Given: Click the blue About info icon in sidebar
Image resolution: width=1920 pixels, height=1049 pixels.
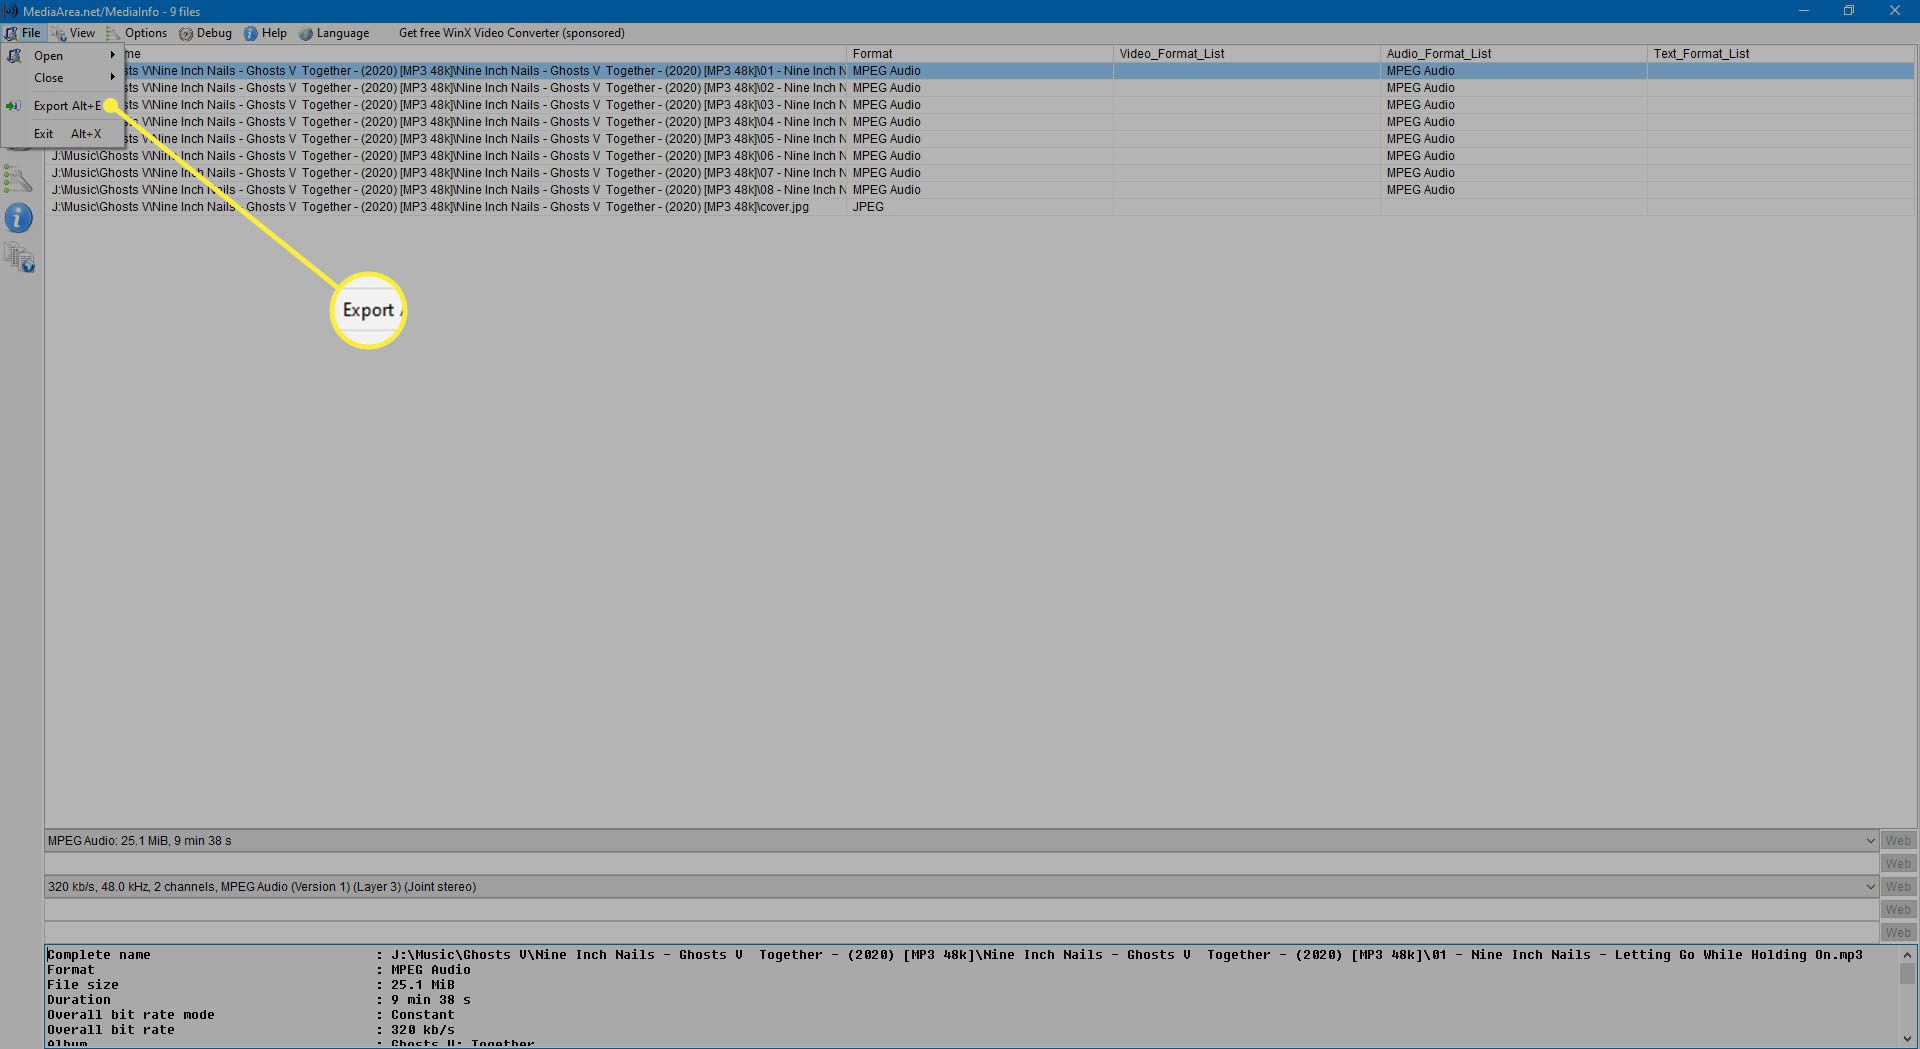Looking at the screenshot, I should click(18, 218).
